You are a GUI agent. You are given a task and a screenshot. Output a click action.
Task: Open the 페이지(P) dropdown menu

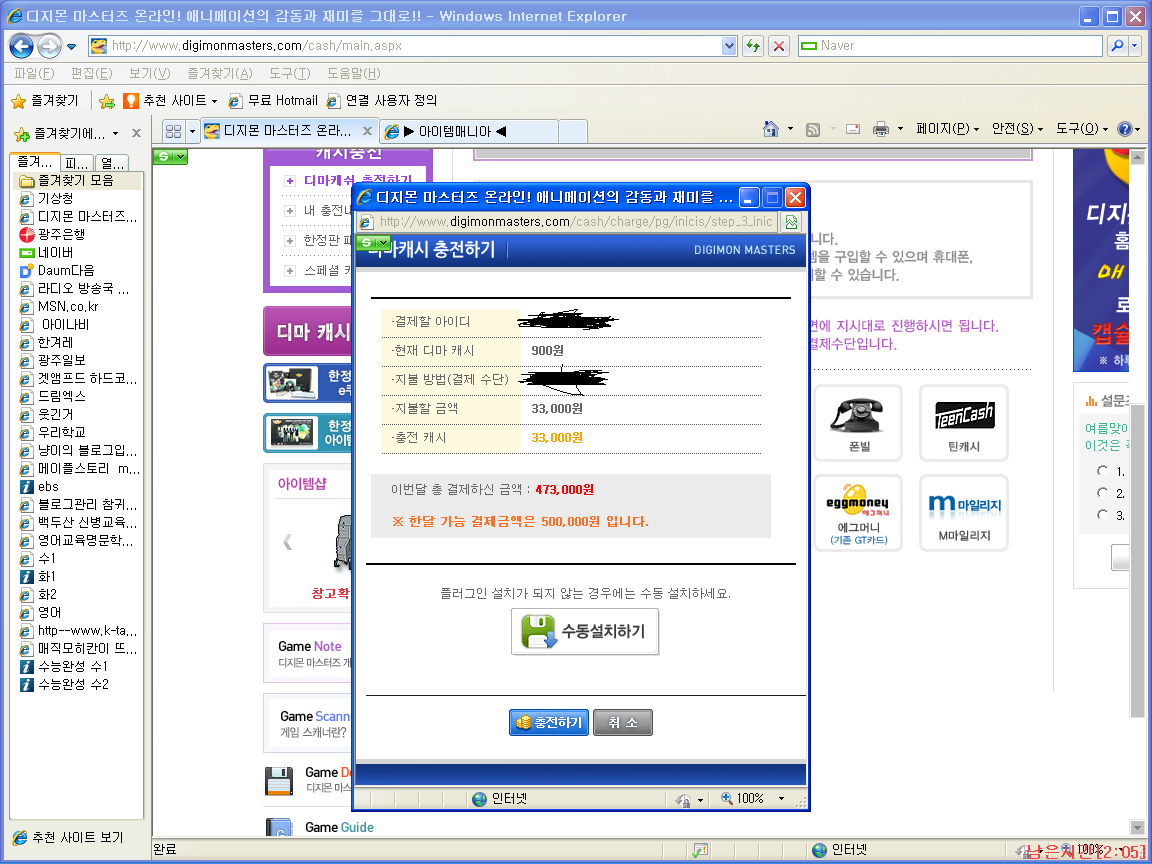pos(947,129)
